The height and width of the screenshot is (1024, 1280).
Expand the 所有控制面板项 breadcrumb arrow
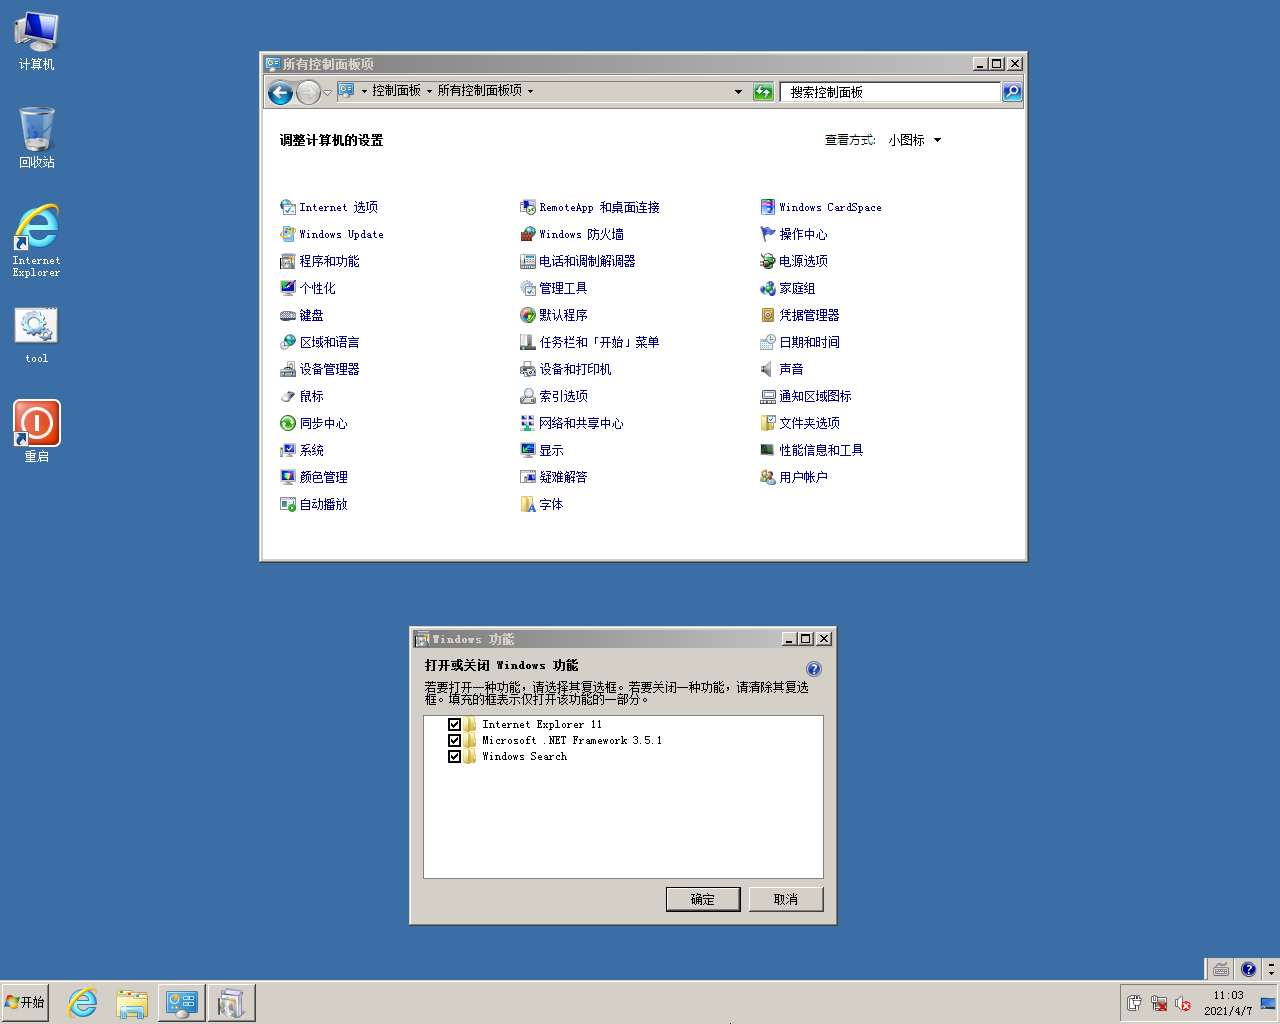pos(530,91)
